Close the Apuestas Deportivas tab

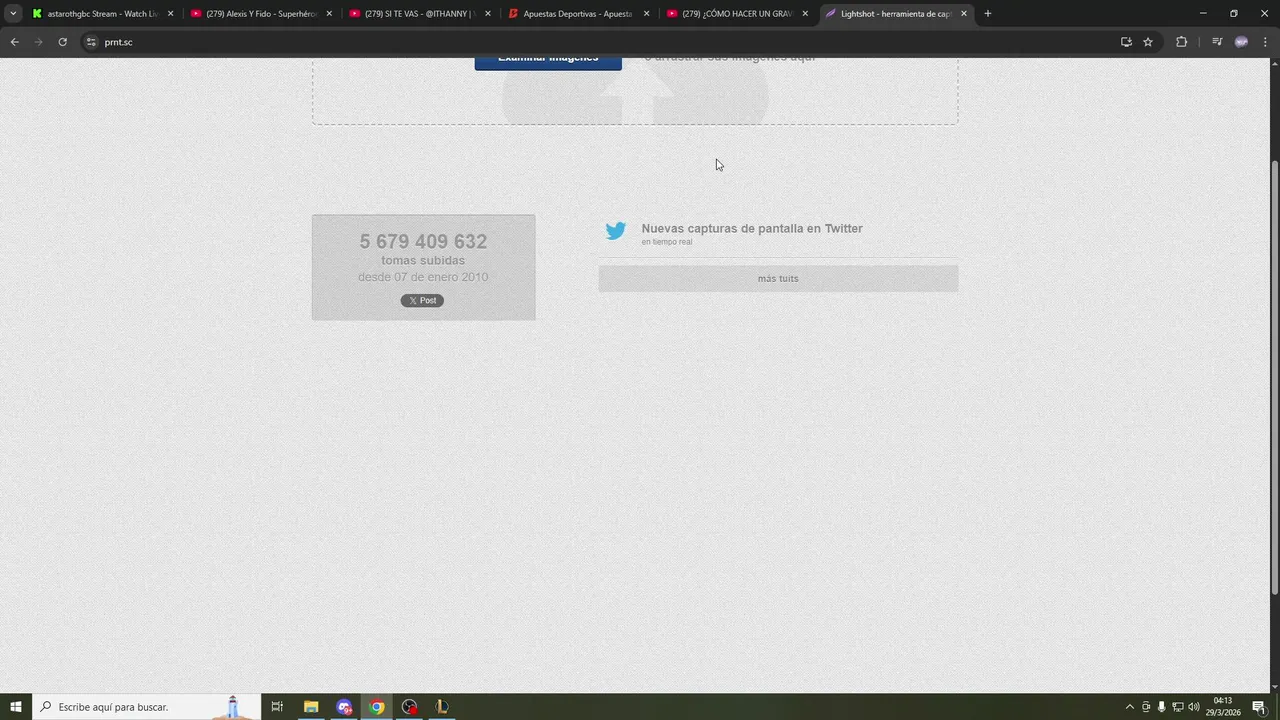click(x=646, y=14)
